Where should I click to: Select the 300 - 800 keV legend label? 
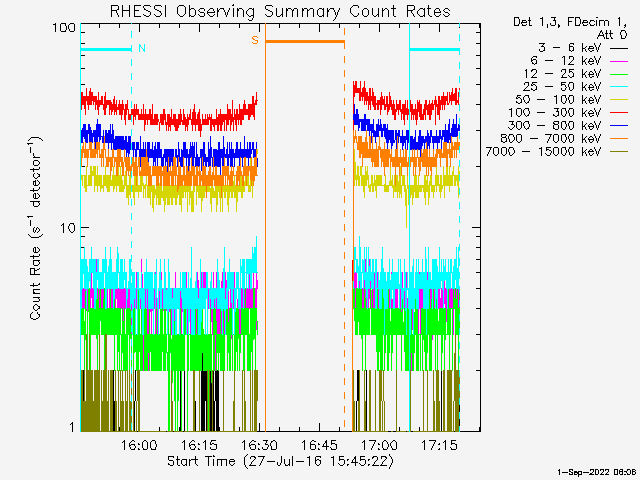(555, 126)
